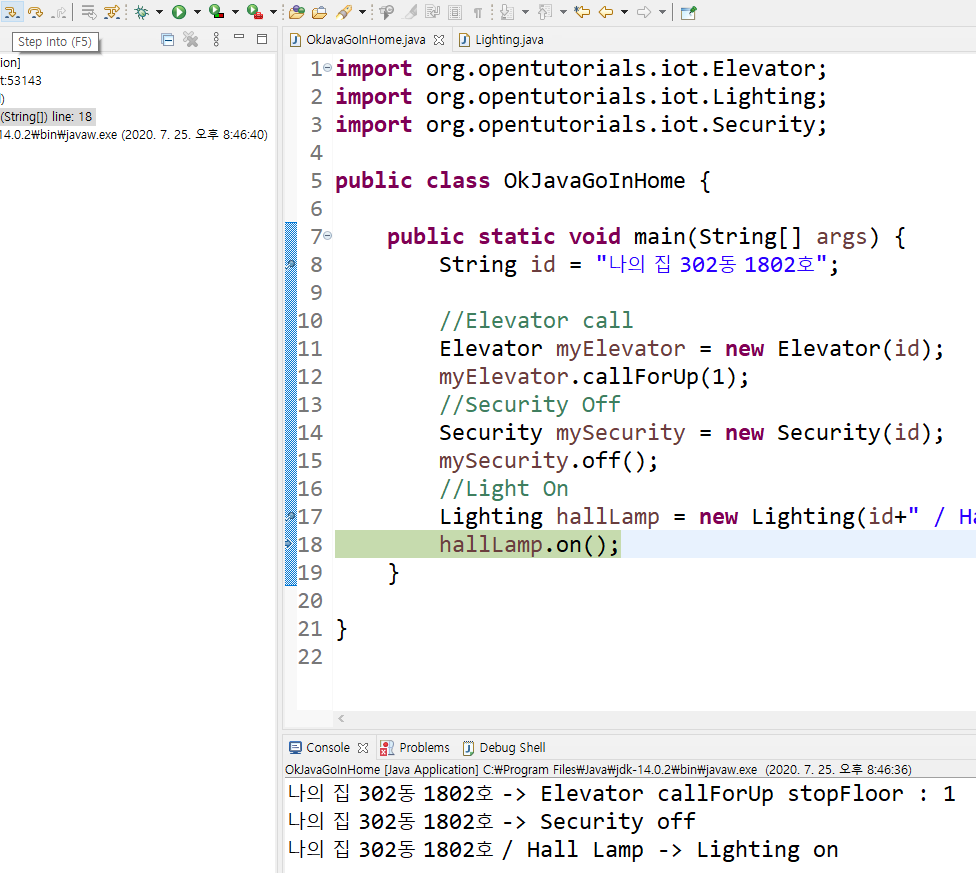Open the Problems tab
This screenshot has height=873, width=976.
tap(415, 747)
